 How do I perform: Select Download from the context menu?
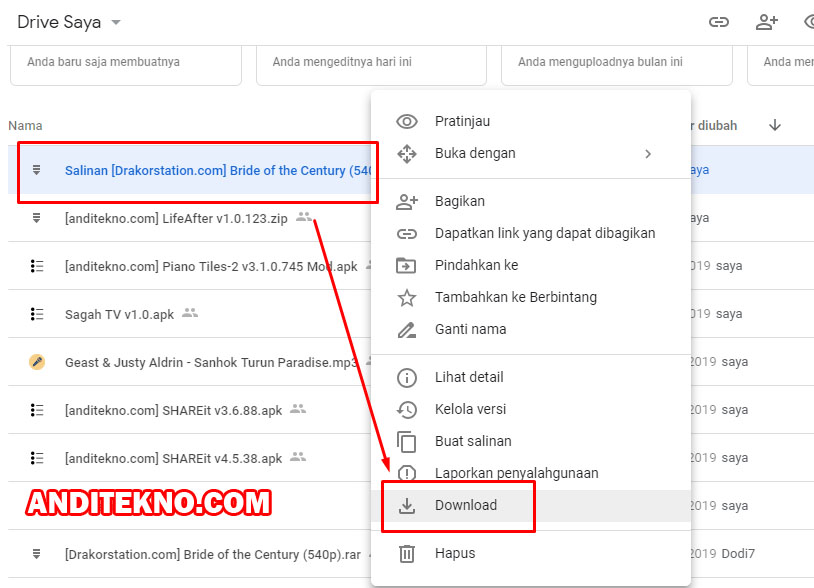pyautogui.click(x=466, y=506)
